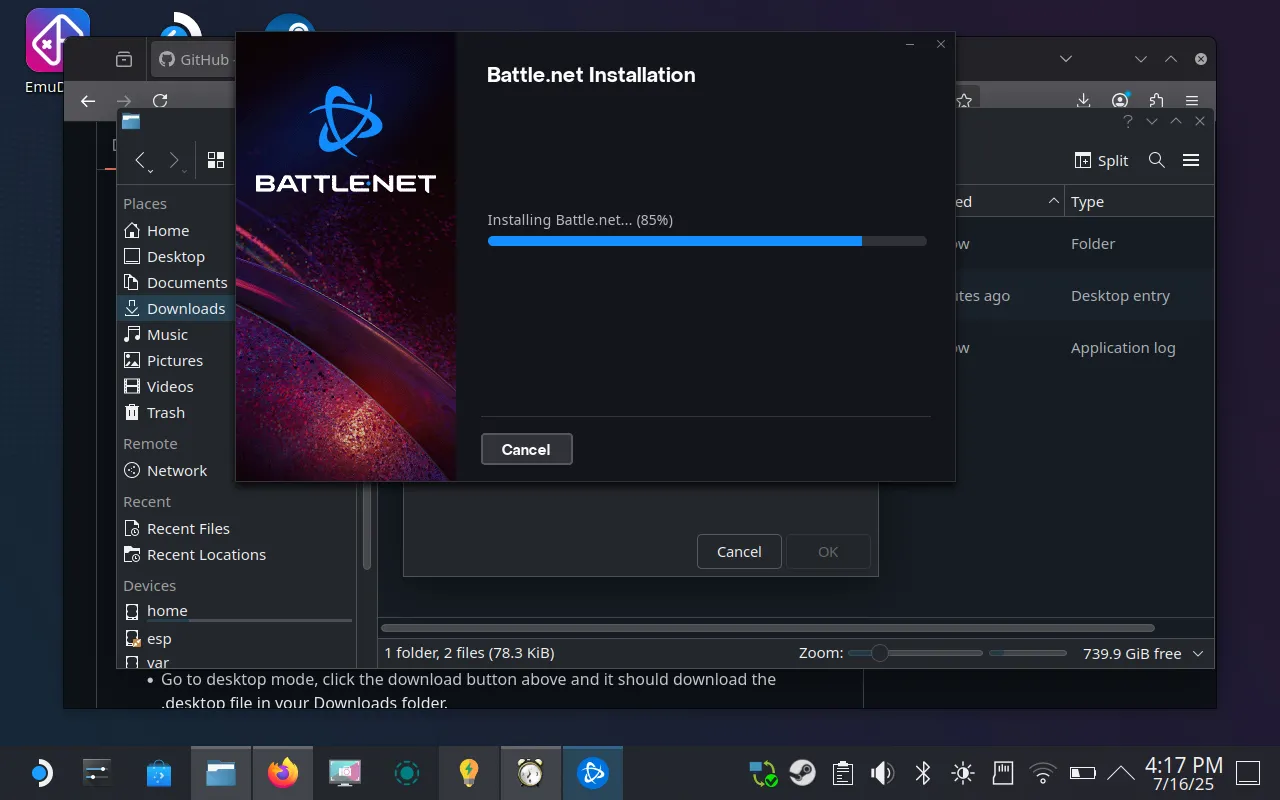Select the esp device in the sidebar

coord(158,638)
